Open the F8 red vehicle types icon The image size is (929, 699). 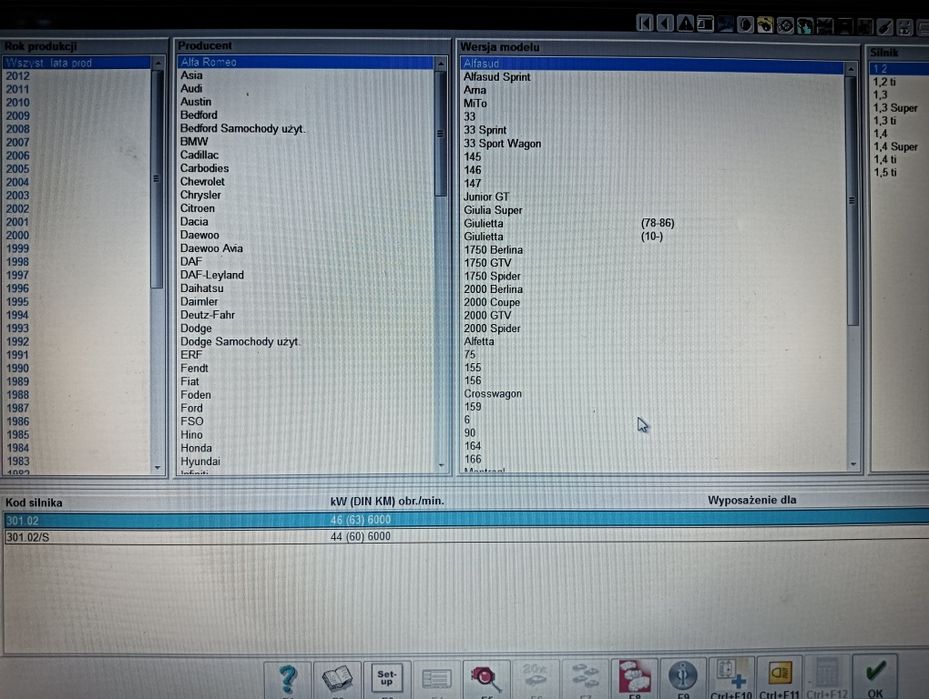click(634, 679)
